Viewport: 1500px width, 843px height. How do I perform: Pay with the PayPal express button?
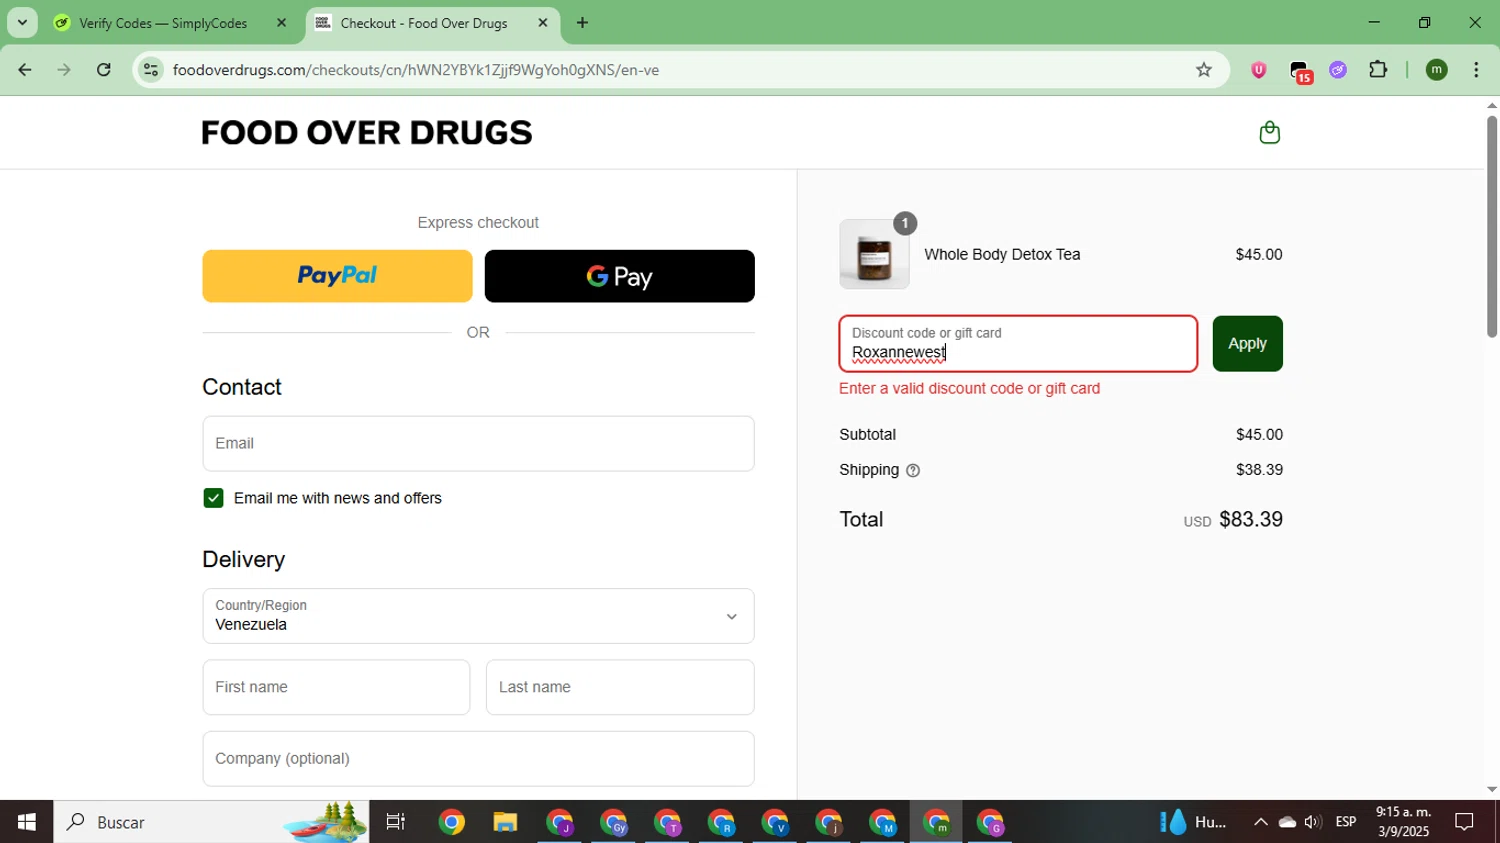pos(337,276)
